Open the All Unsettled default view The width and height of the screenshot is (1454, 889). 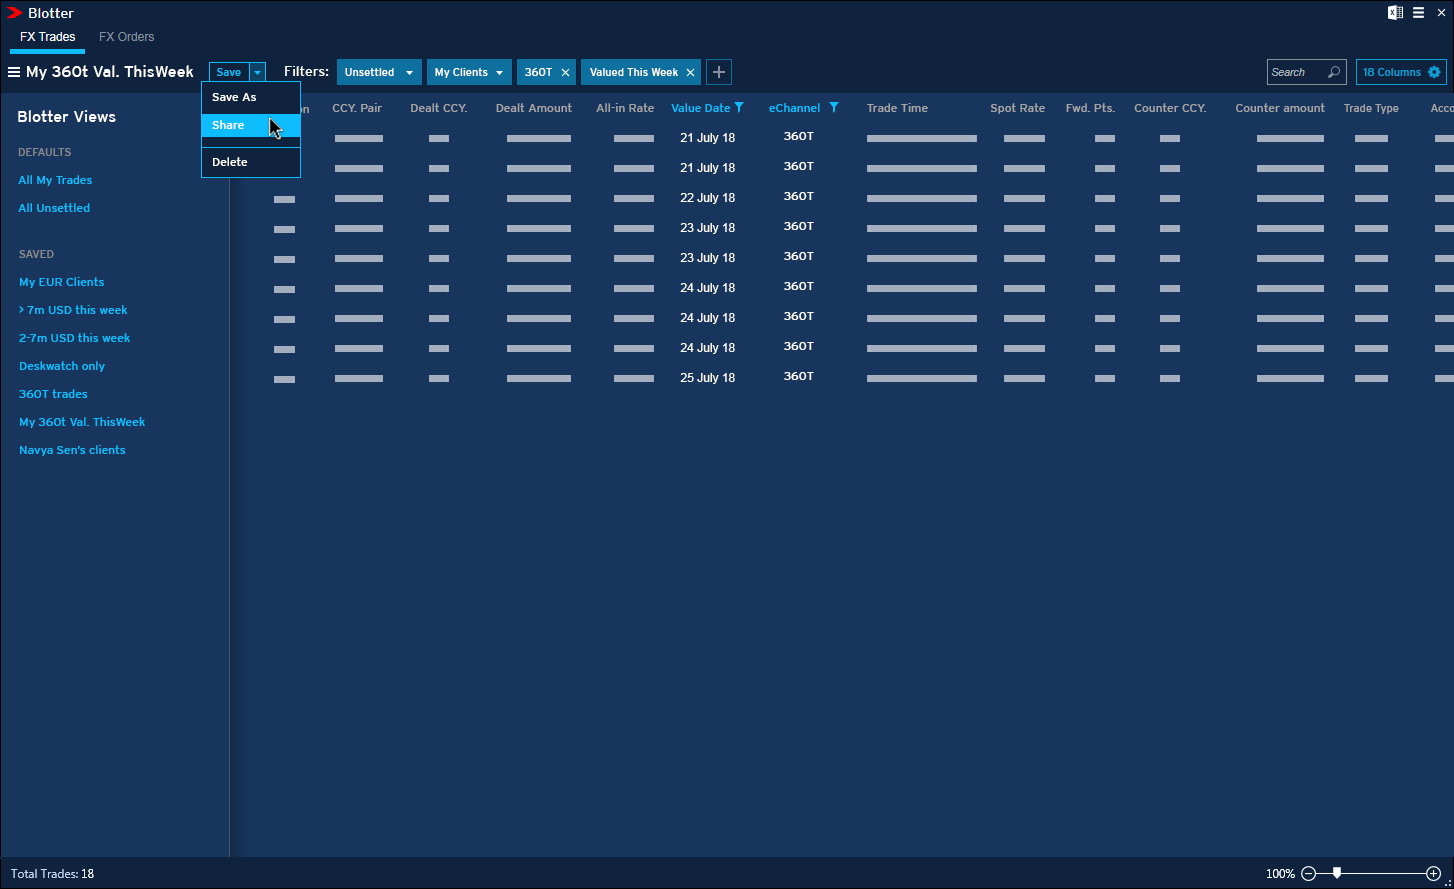click(54, 208)
